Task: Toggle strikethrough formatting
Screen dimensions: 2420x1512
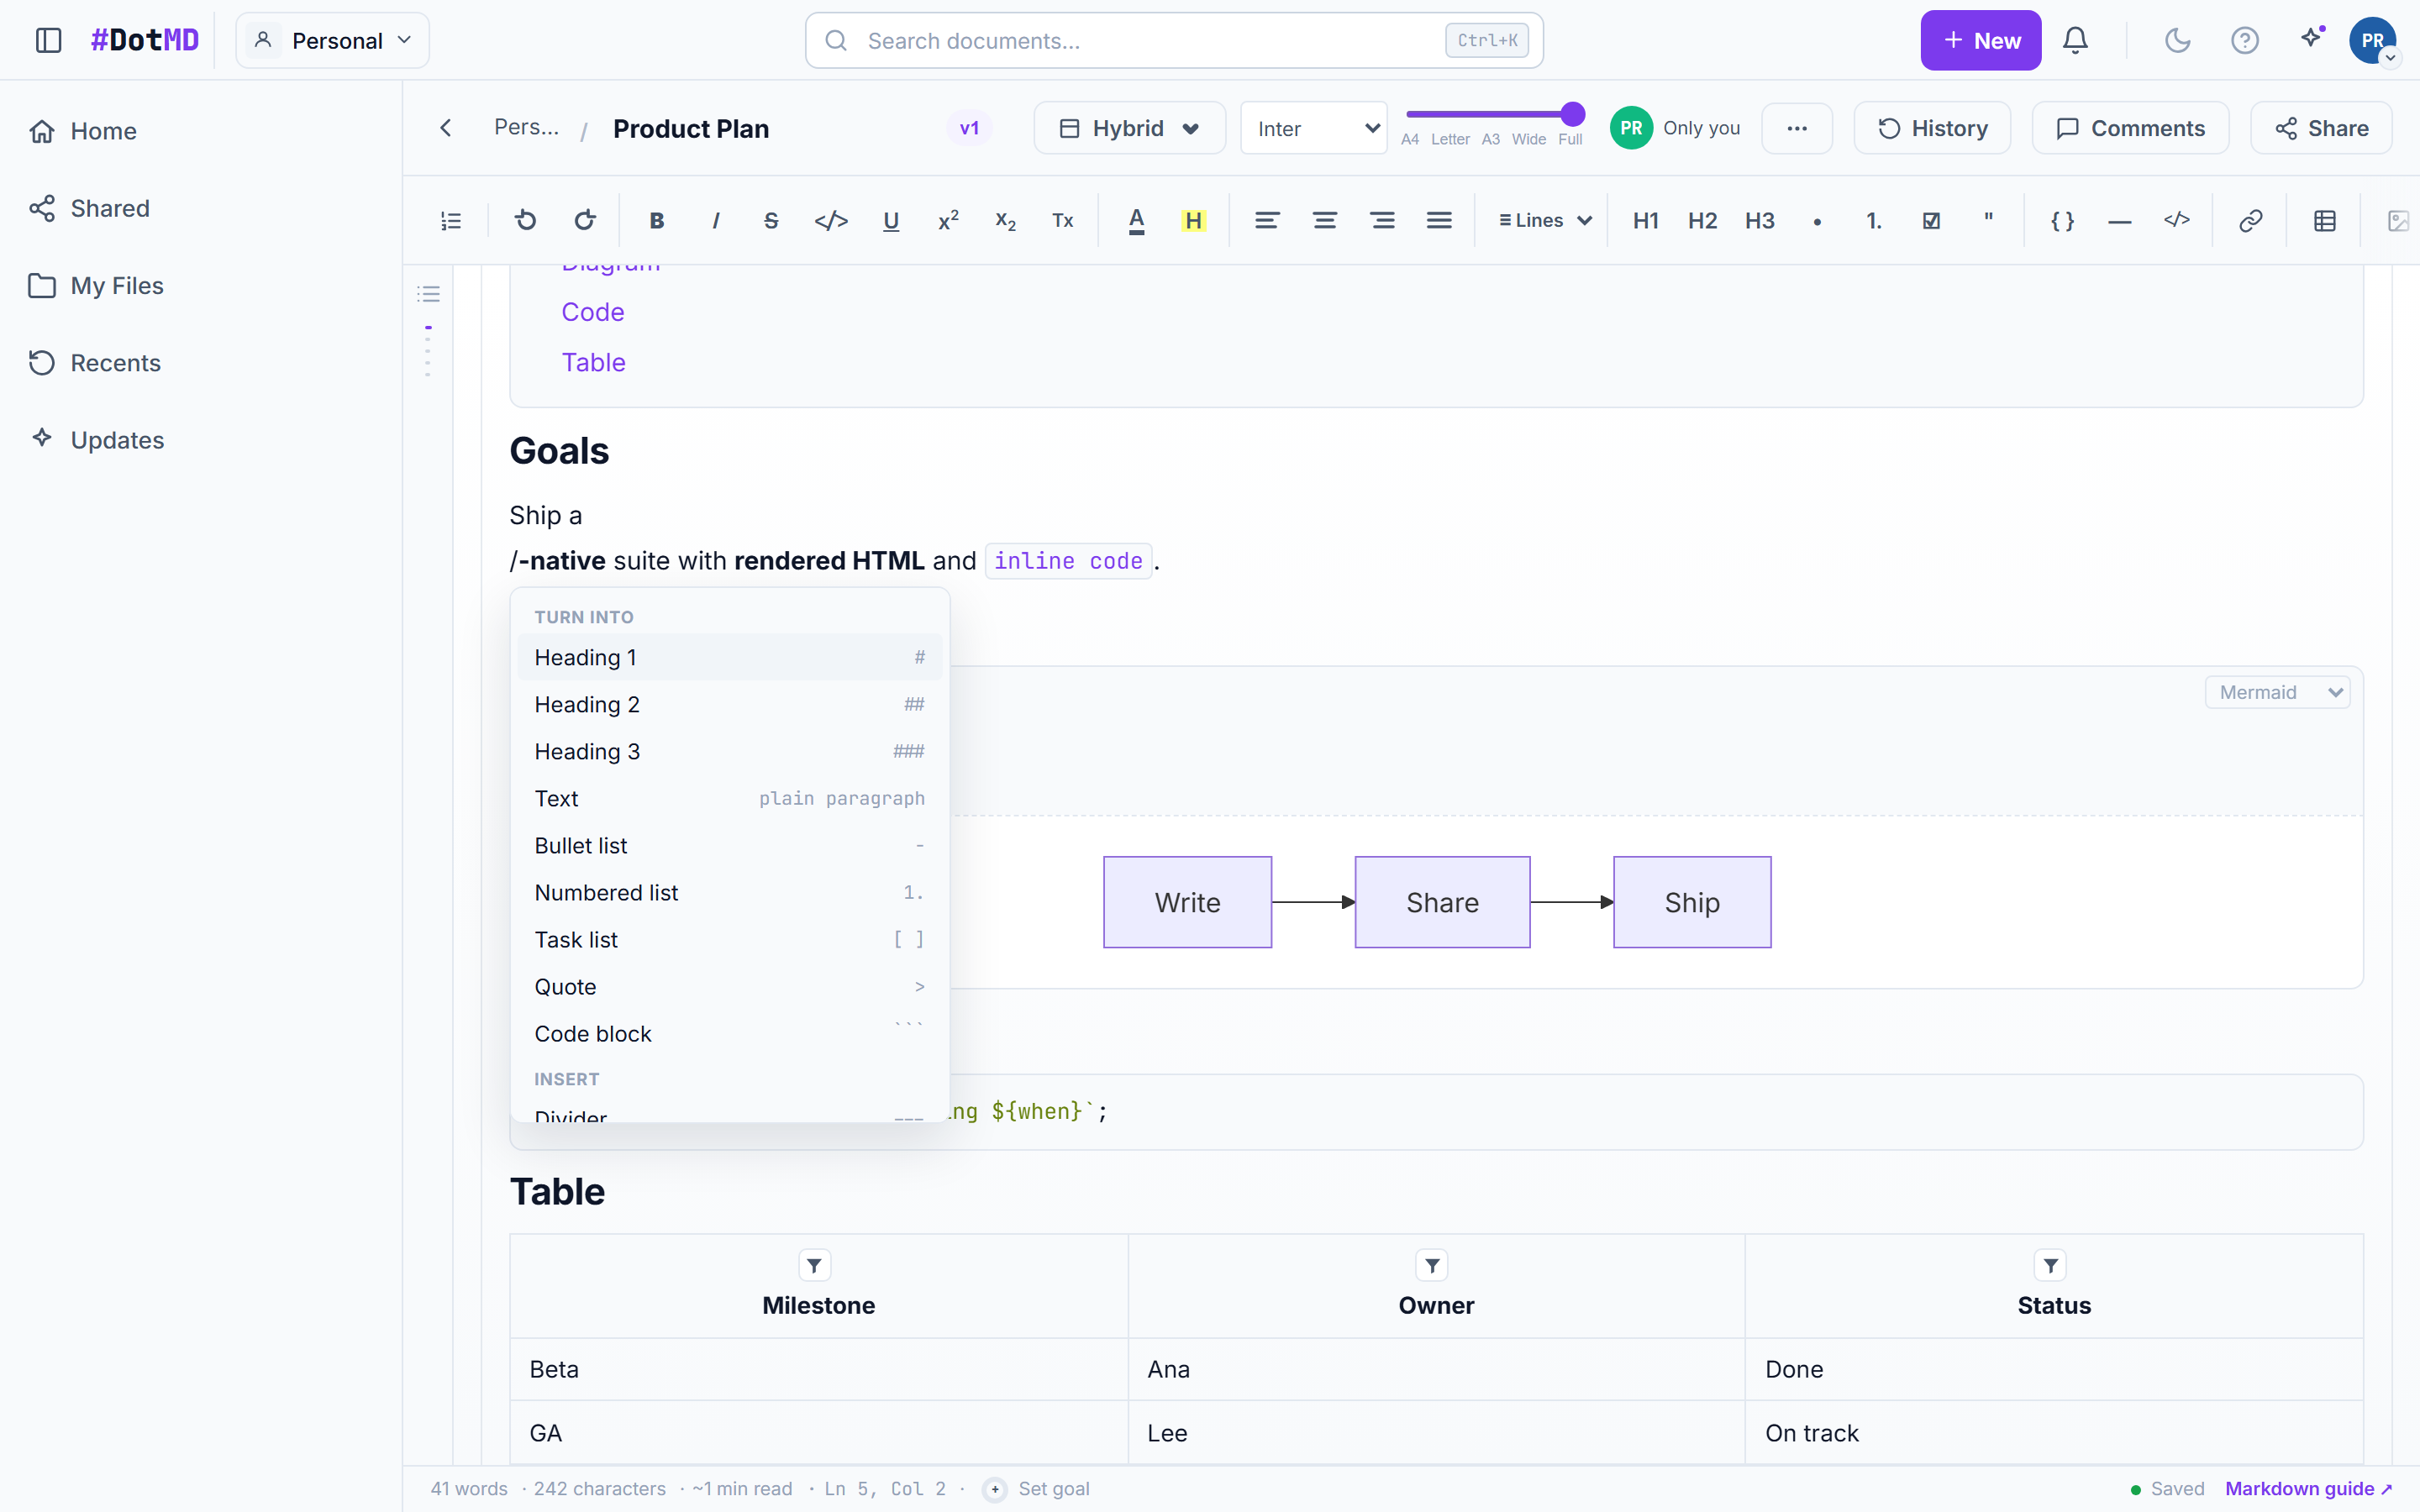Action: click(771, 220)
